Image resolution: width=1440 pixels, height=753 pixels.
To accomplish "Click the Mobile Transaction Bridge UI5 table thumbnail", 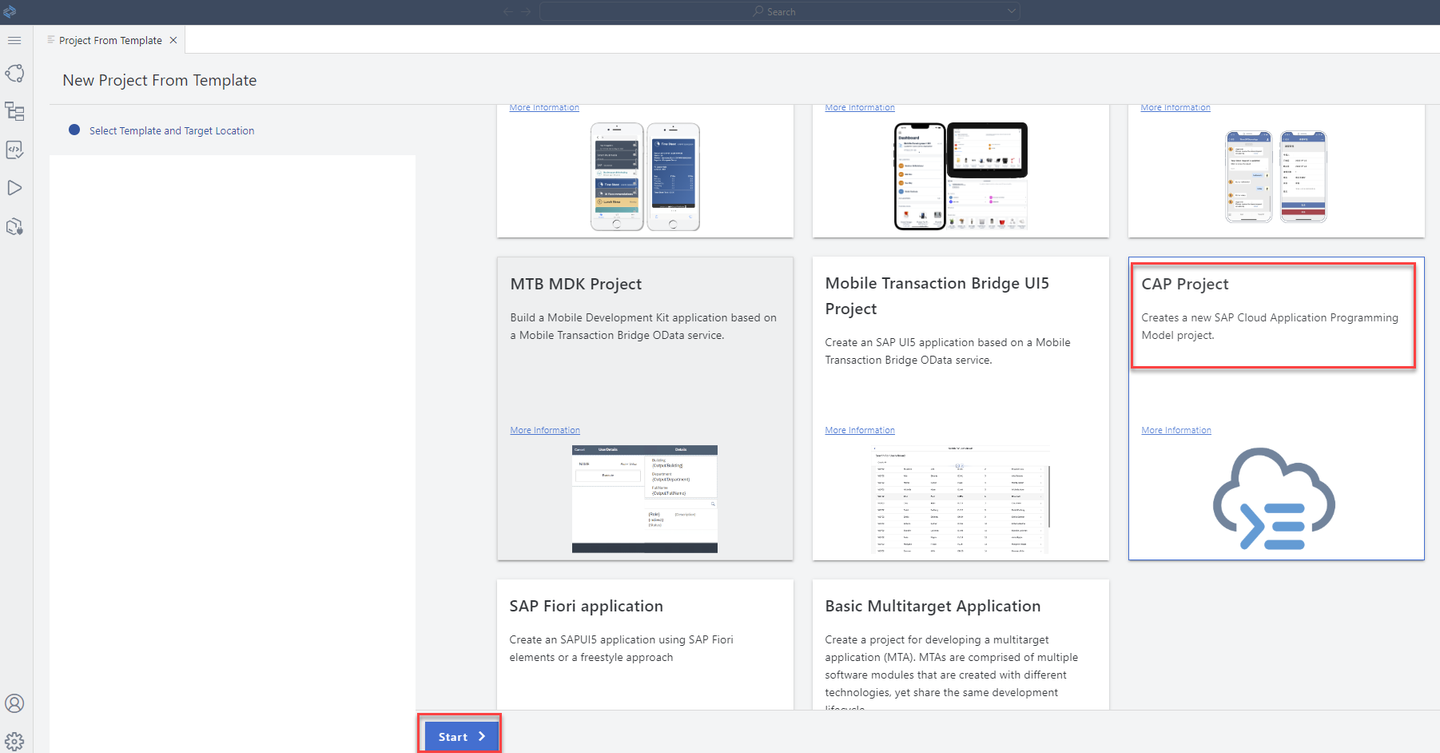I will pyautogui.click(x=960, y=499).
